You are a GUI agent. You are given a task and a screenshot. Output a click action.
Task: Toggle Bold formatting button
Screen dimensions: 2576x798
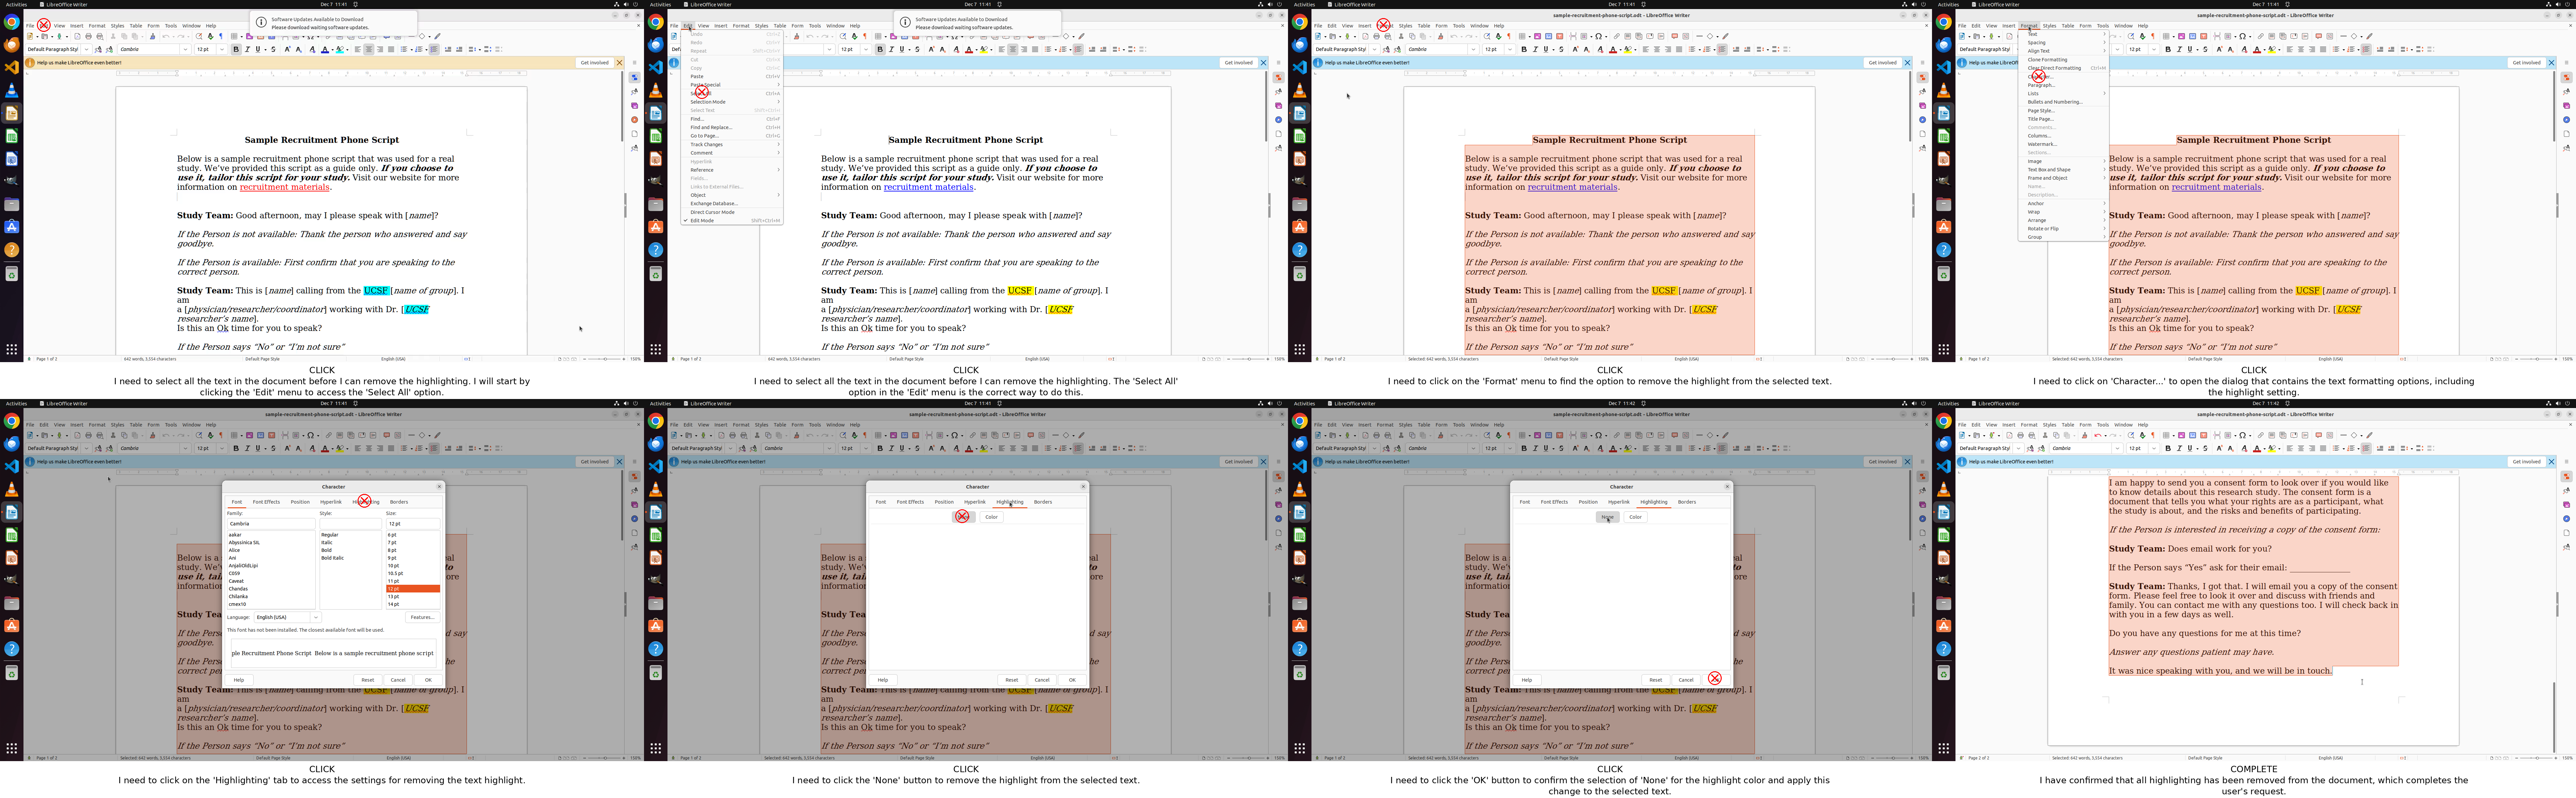click(x=236, y=49)
